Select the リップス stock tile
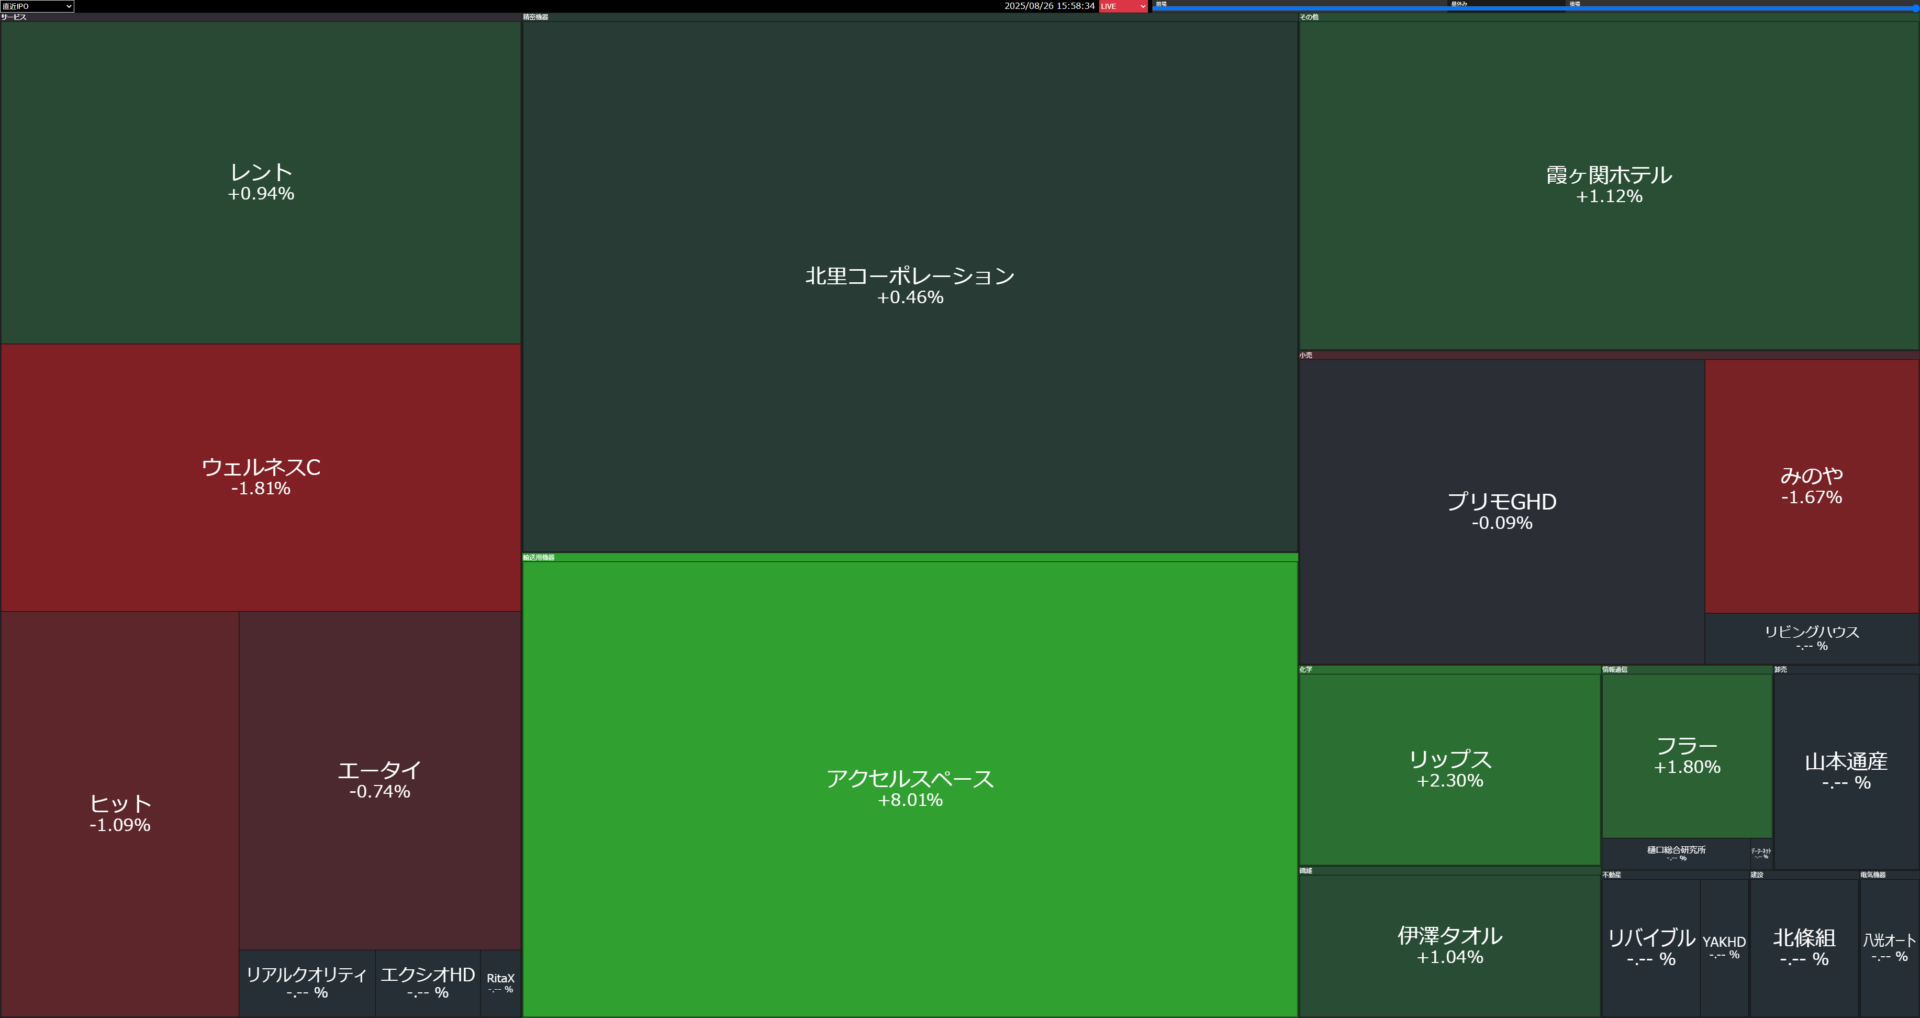Viewport: 1920px width, 1018px height. (x=1450, y=769)
